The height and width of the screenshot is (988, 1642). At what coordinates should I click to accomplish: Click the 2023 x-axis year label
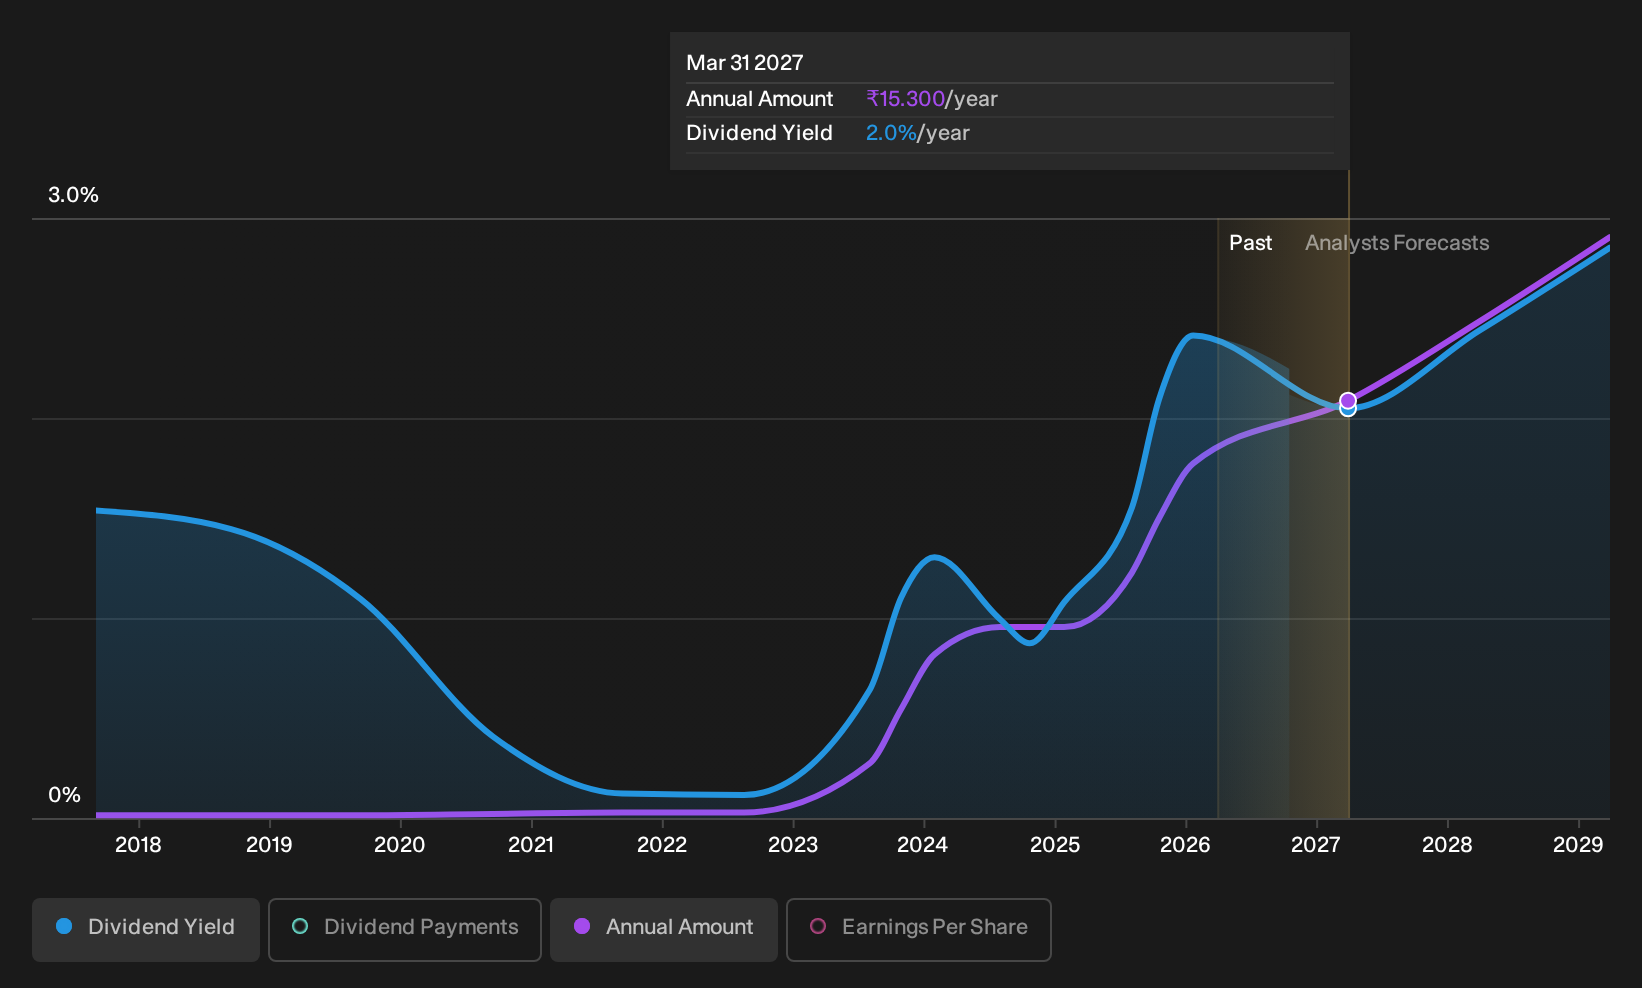click(793, 845)
